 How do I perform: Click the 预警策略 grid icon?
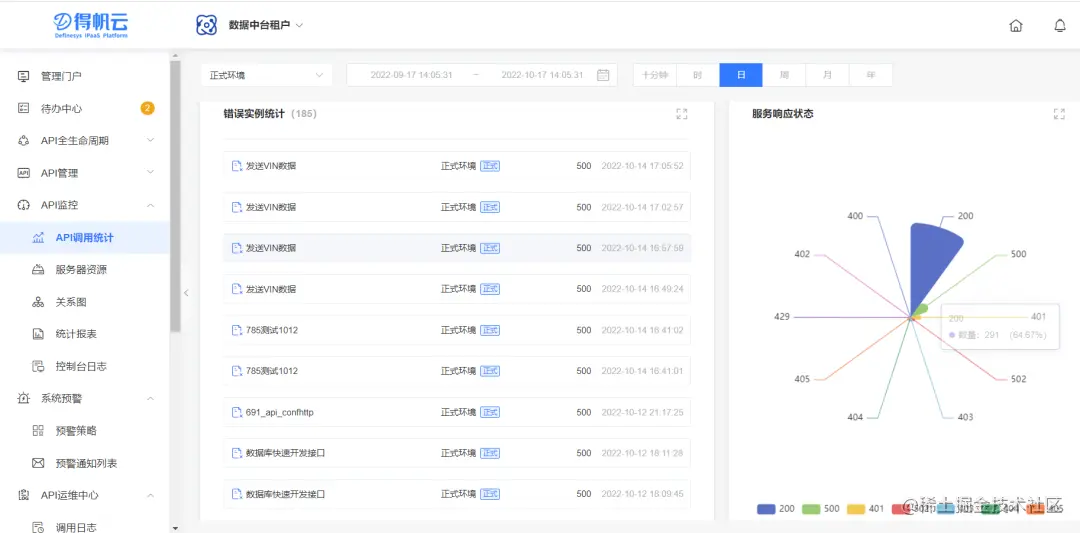[39, 431]
